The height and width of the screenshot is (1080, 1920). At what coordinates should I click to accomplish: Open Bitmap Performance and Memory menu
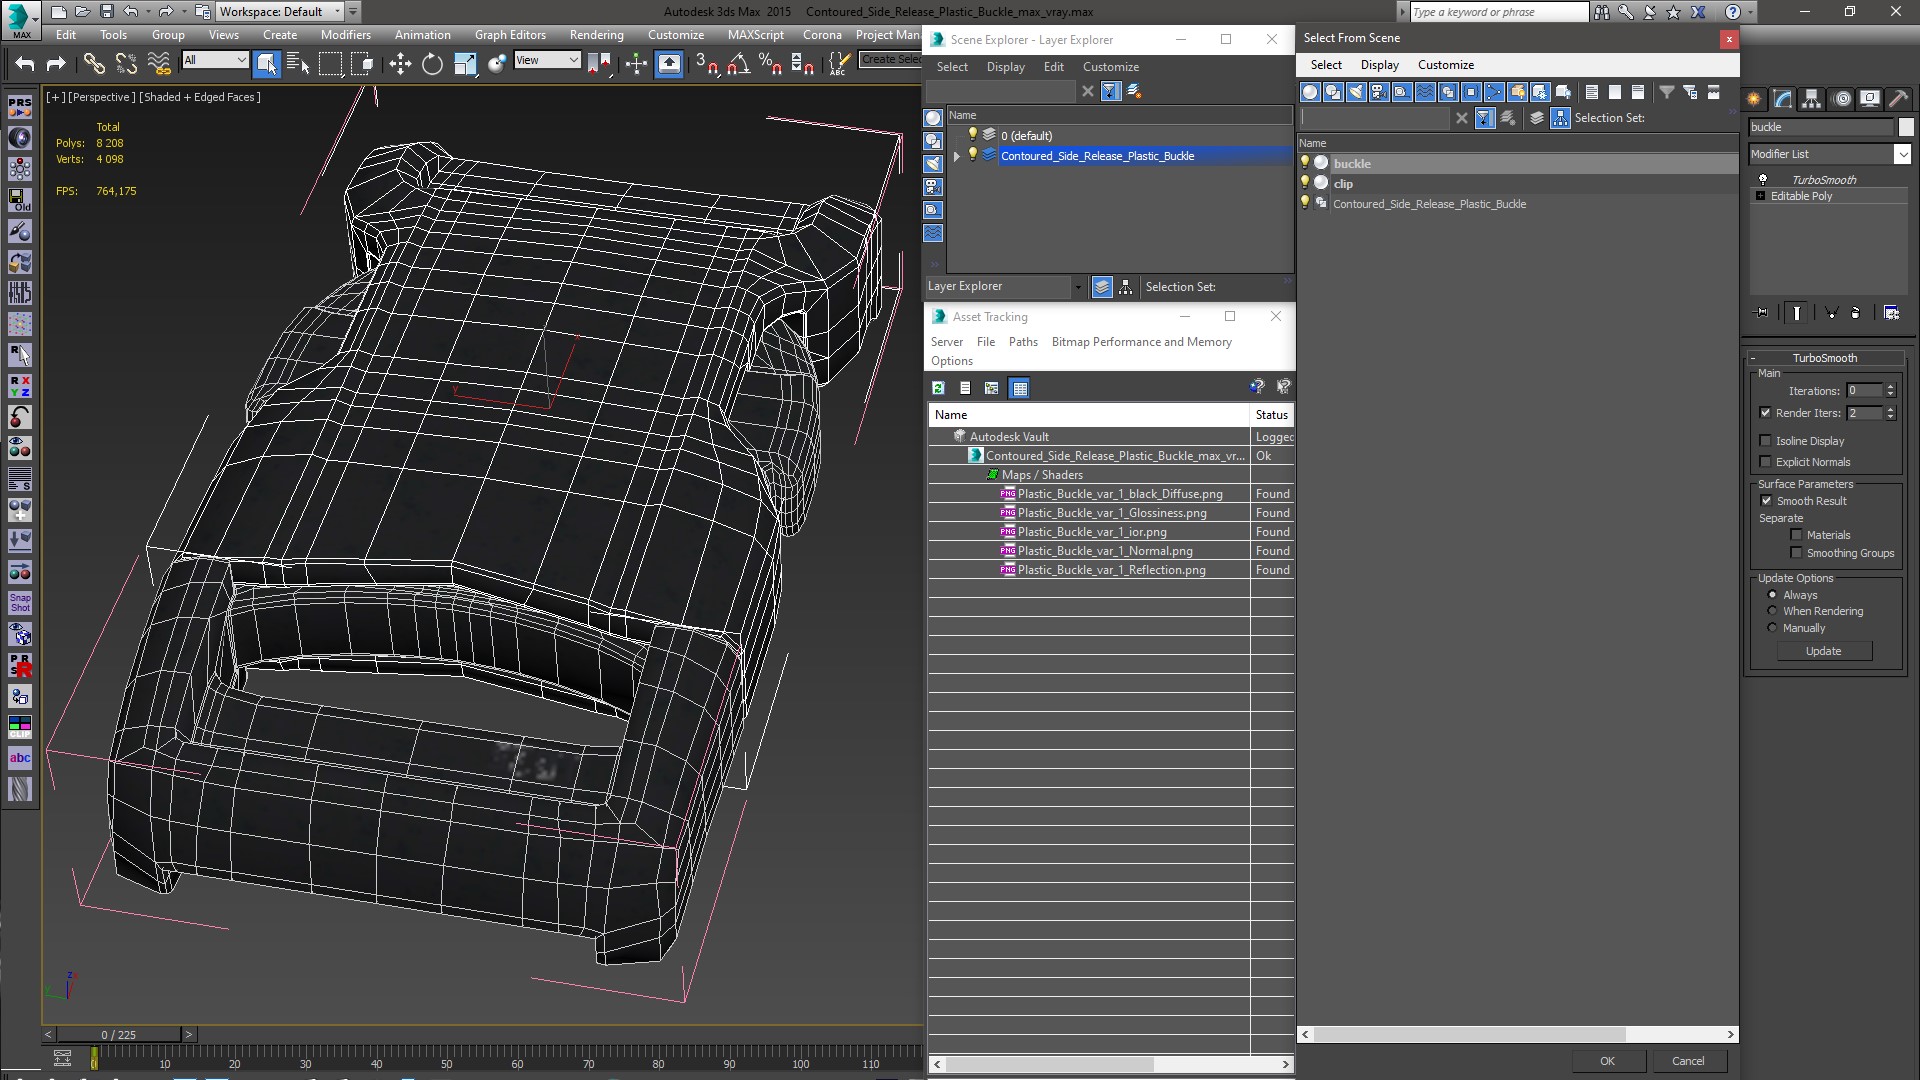1141,342
